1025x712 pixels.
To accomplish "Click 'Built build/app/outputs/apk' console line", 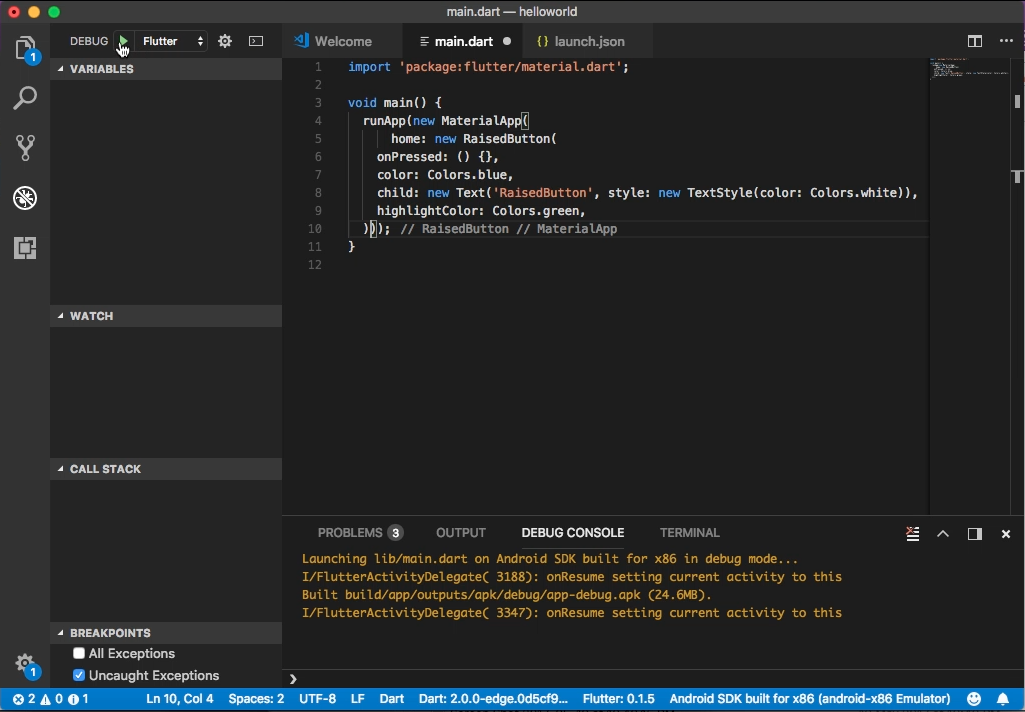I will click(507, 595).
